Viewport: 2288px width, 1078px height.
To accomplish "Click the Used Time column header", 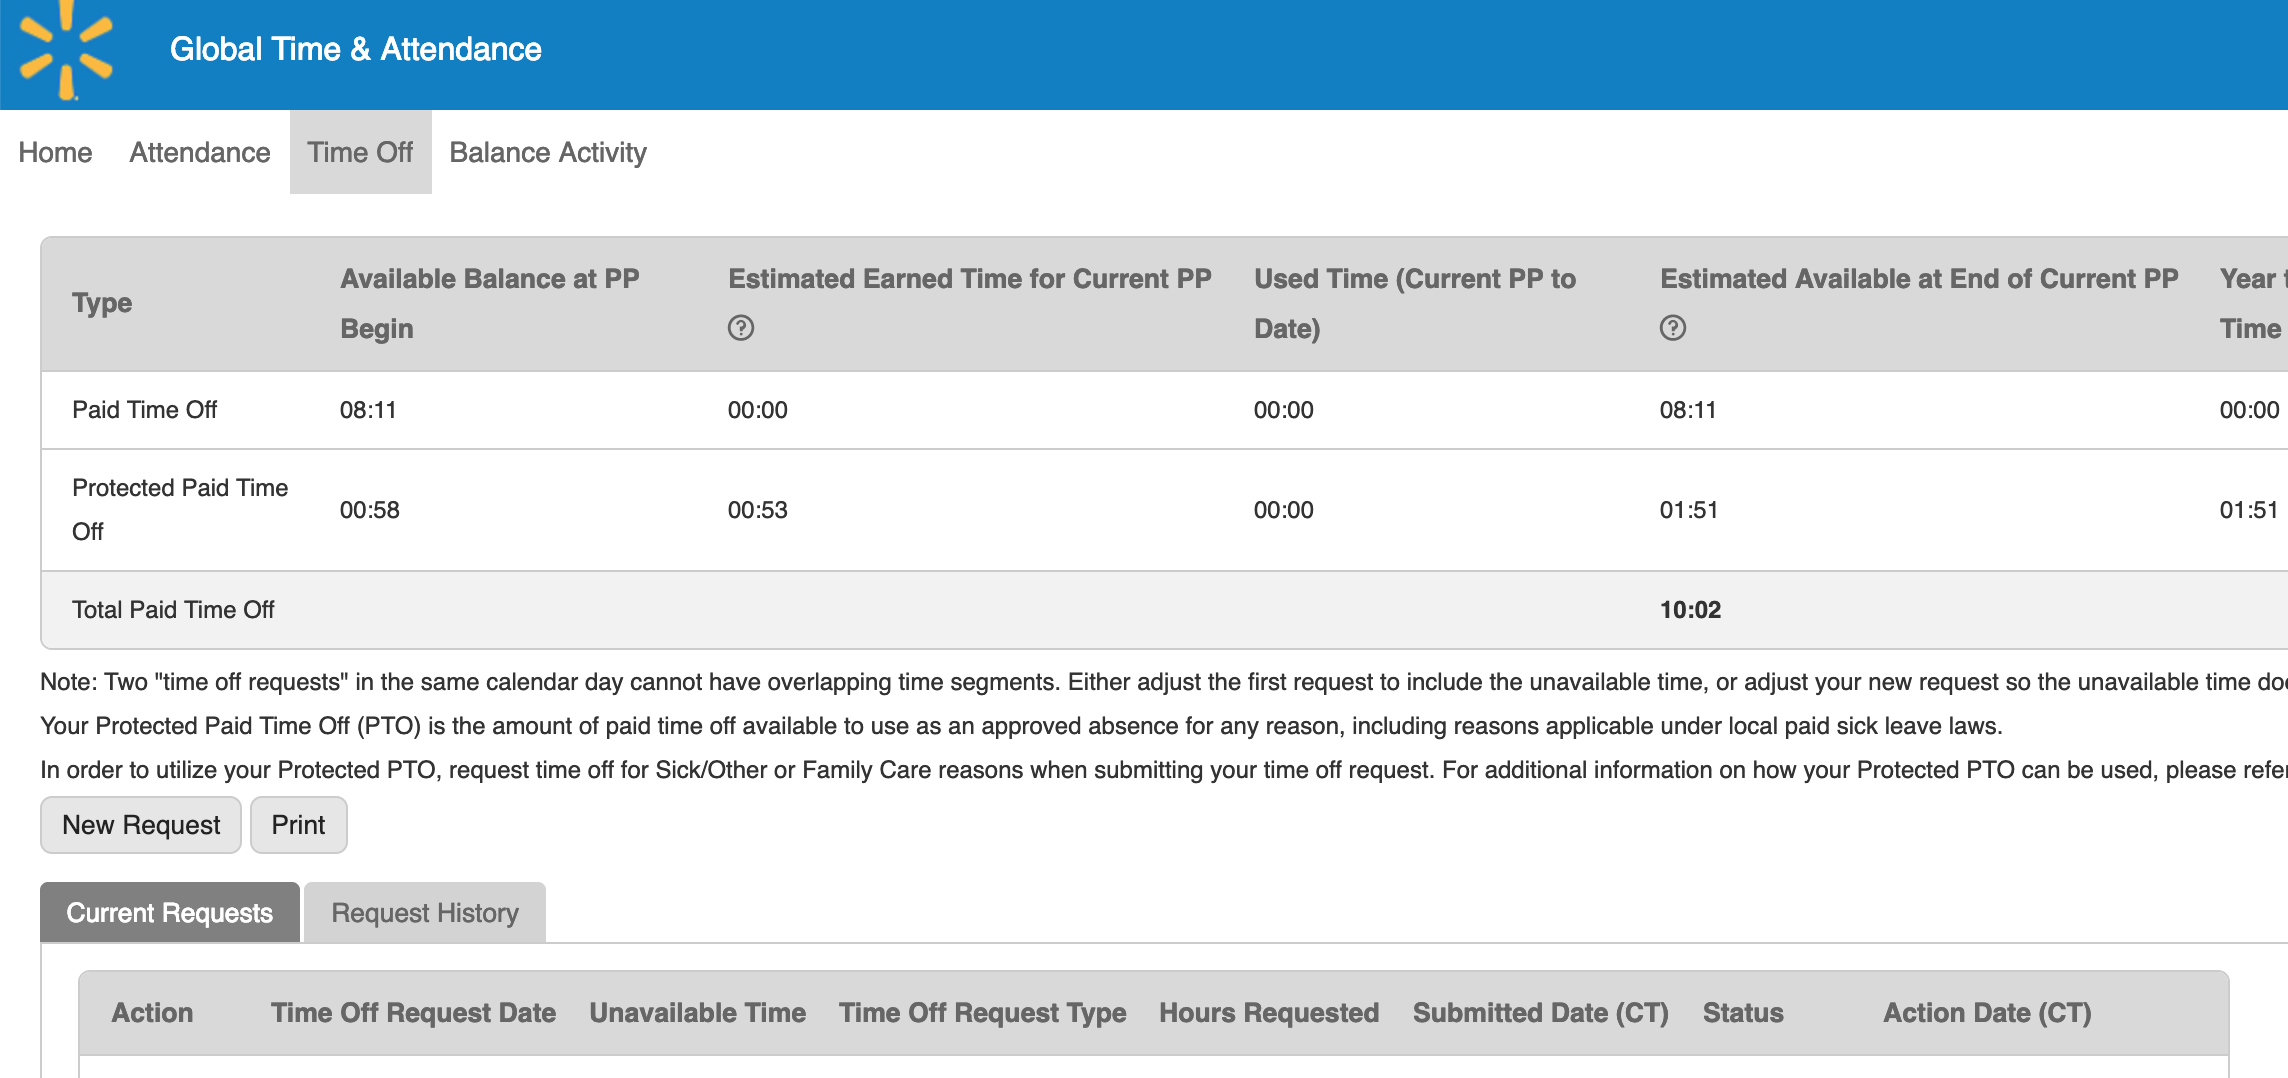I will [1414, 303].
